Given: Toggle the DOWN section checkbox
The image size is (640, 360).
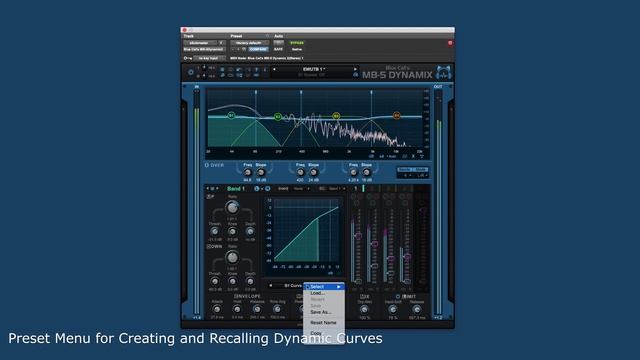Looking at the screenshot, I should (x=209, y=247).
